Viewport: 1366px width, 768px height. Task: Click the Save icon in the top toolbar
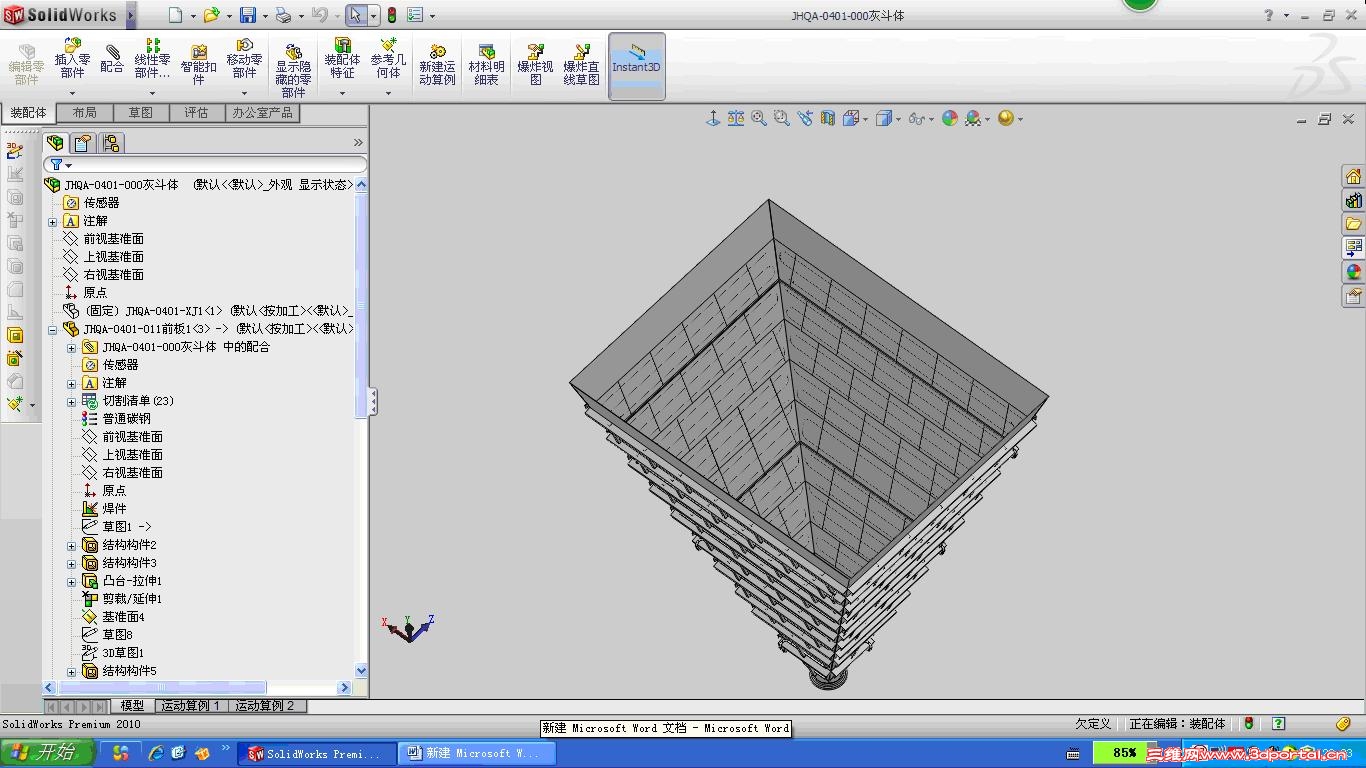[x=247, y=15]
